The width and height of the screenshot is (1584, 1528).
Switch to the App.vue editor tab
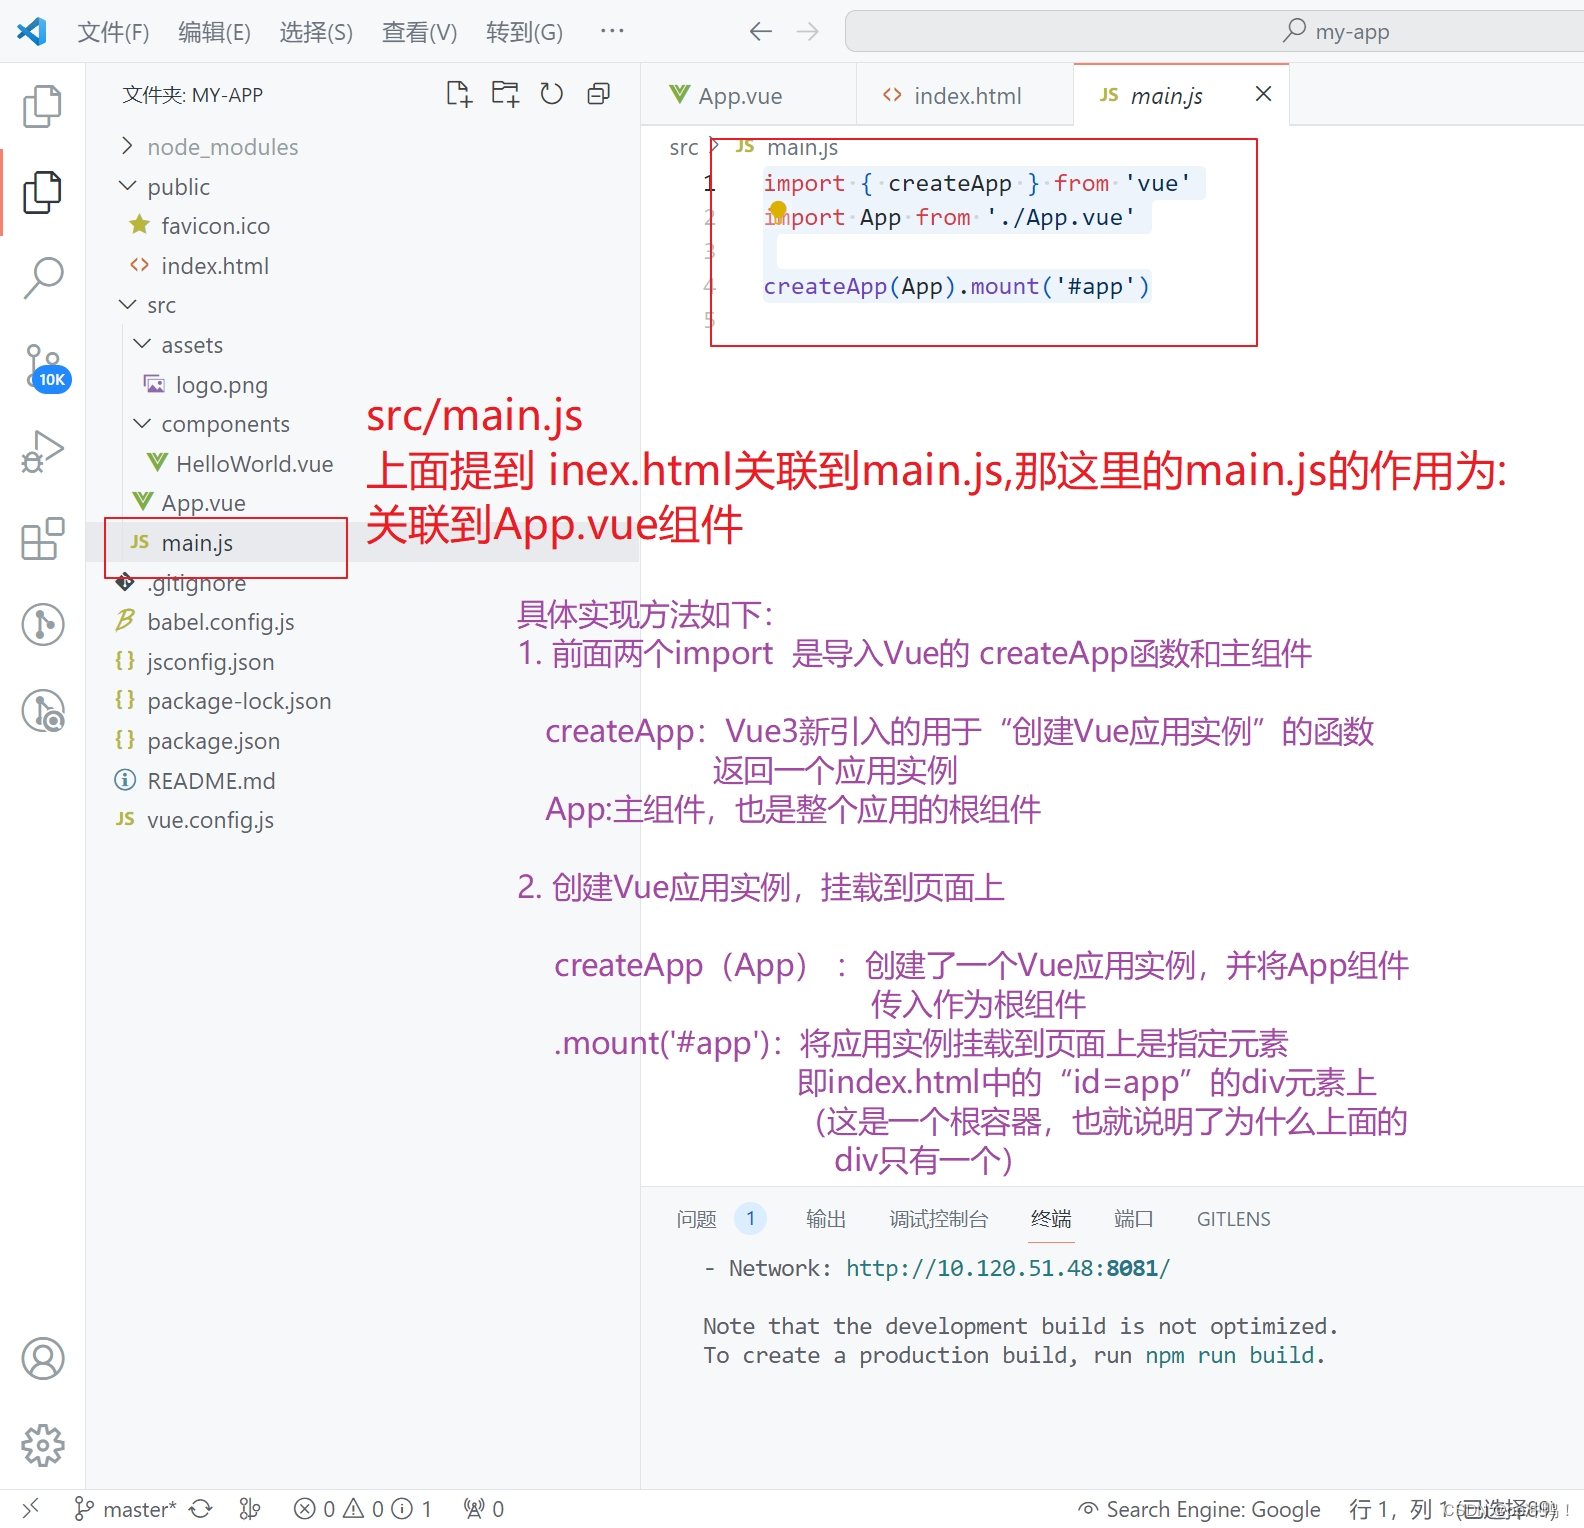click(748, 95)
